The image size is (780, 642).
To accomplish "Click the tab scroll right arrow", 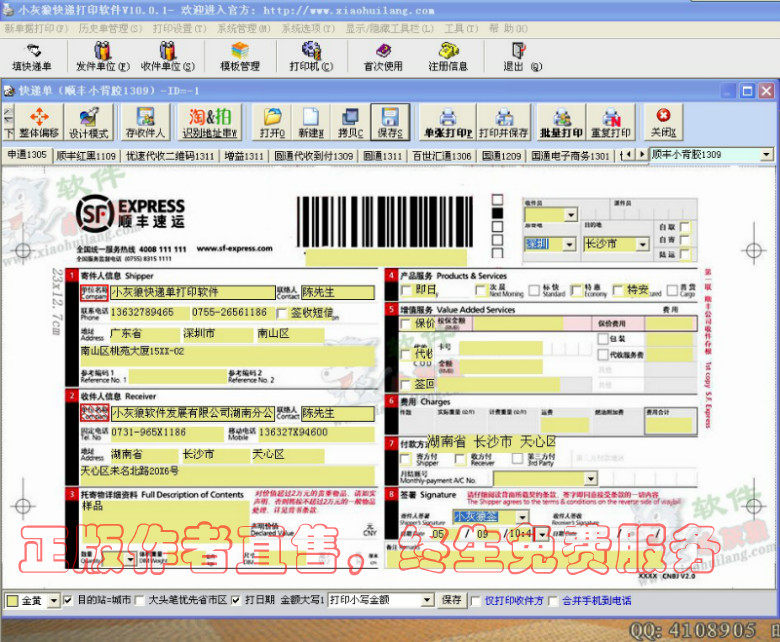I will [642, 155].
